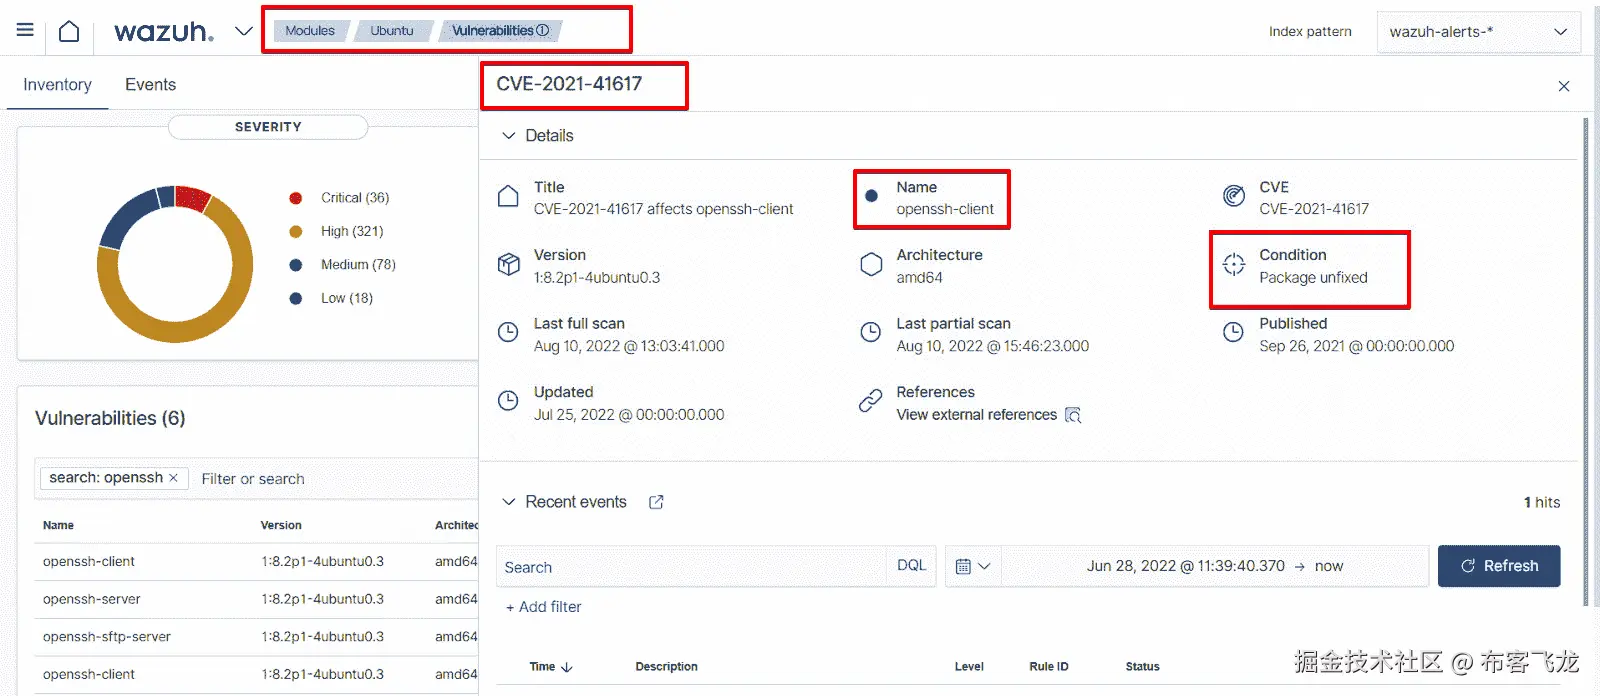Show the info icon beside Vulnerabilities
1600x696 pixels.
point(543,31)
